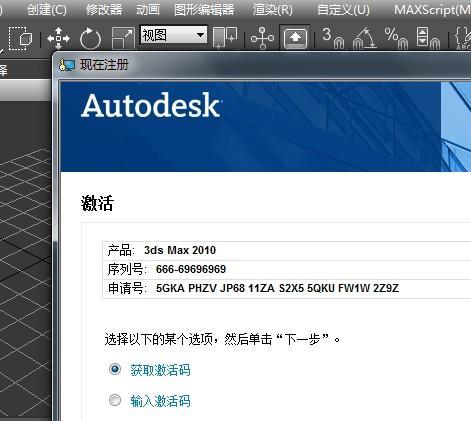Viewport: 471px width, 421px height.
Task: Toggle the Percent Snap icon
Action: 396,38
